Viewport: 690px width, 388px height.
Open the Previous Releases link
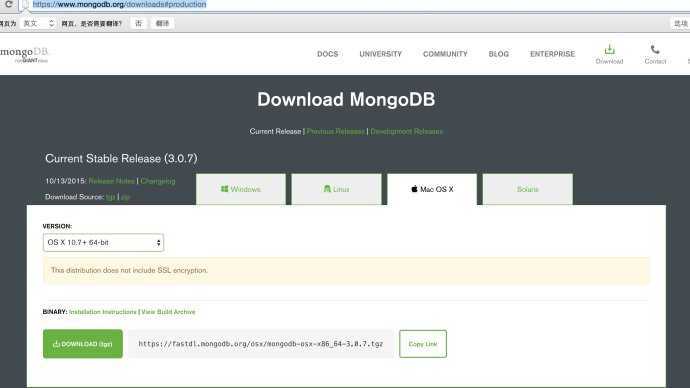click(x=336, y=132)
